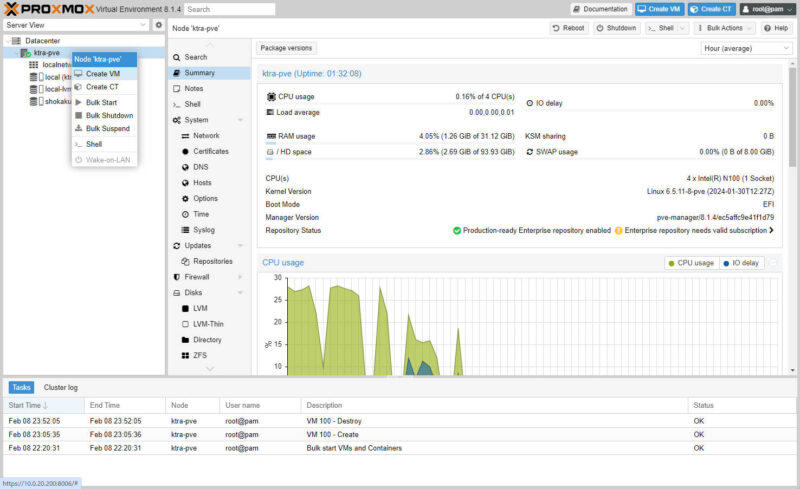The width and height of the screenshot is (800, 489).
Task: Open Firewall in the side menu
Action: click(209, 277)
